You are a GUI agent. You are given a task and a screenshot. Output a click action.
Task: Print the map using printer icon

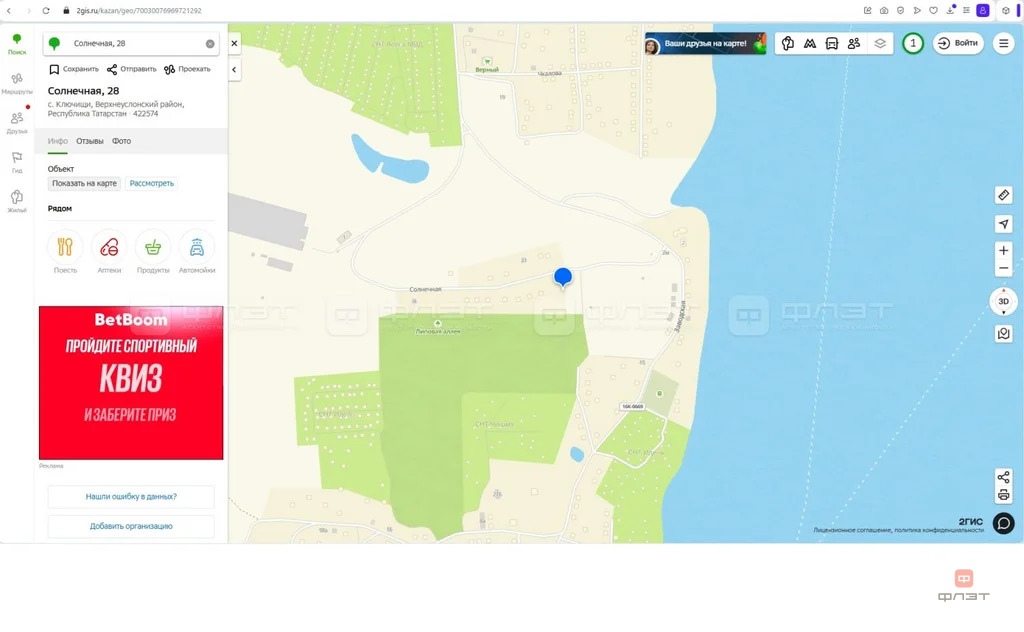[1003, 495]
